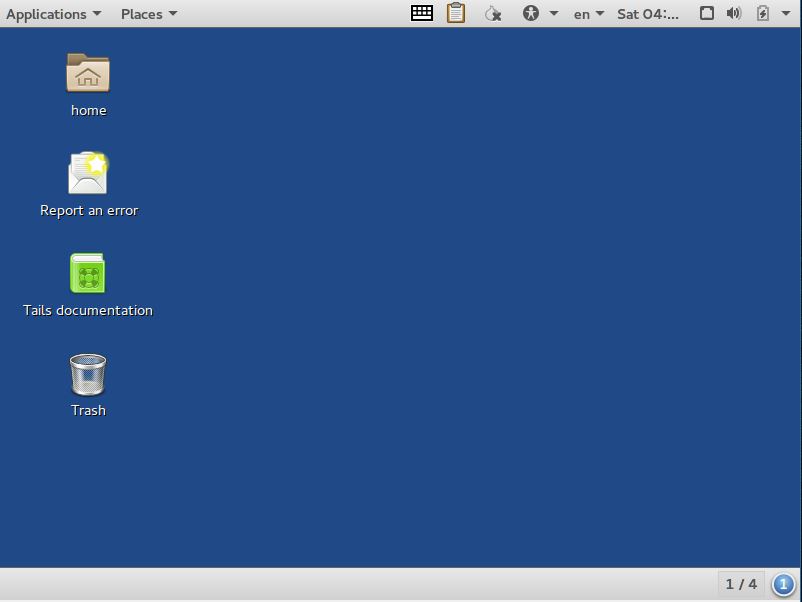The width and height of the screenshot is (802, 602).
Task: Click the home label text
Action: click(88, 110)
